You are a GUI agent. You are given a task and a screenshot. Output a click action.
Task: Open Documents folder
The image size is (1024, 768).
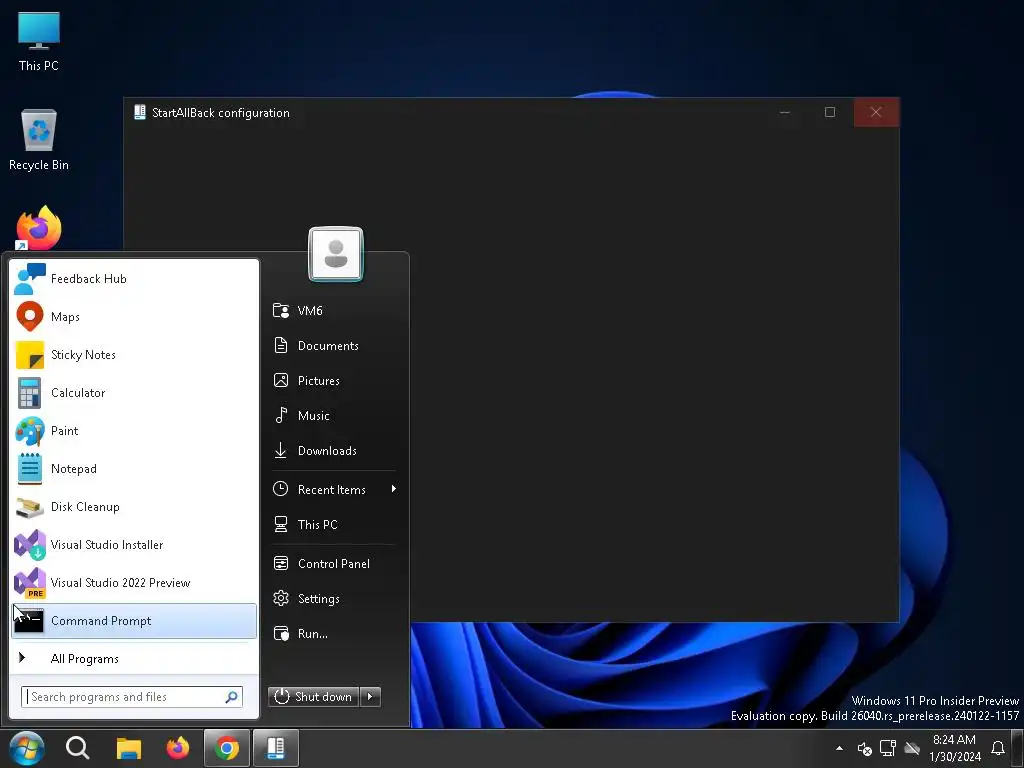pos(333,345)
